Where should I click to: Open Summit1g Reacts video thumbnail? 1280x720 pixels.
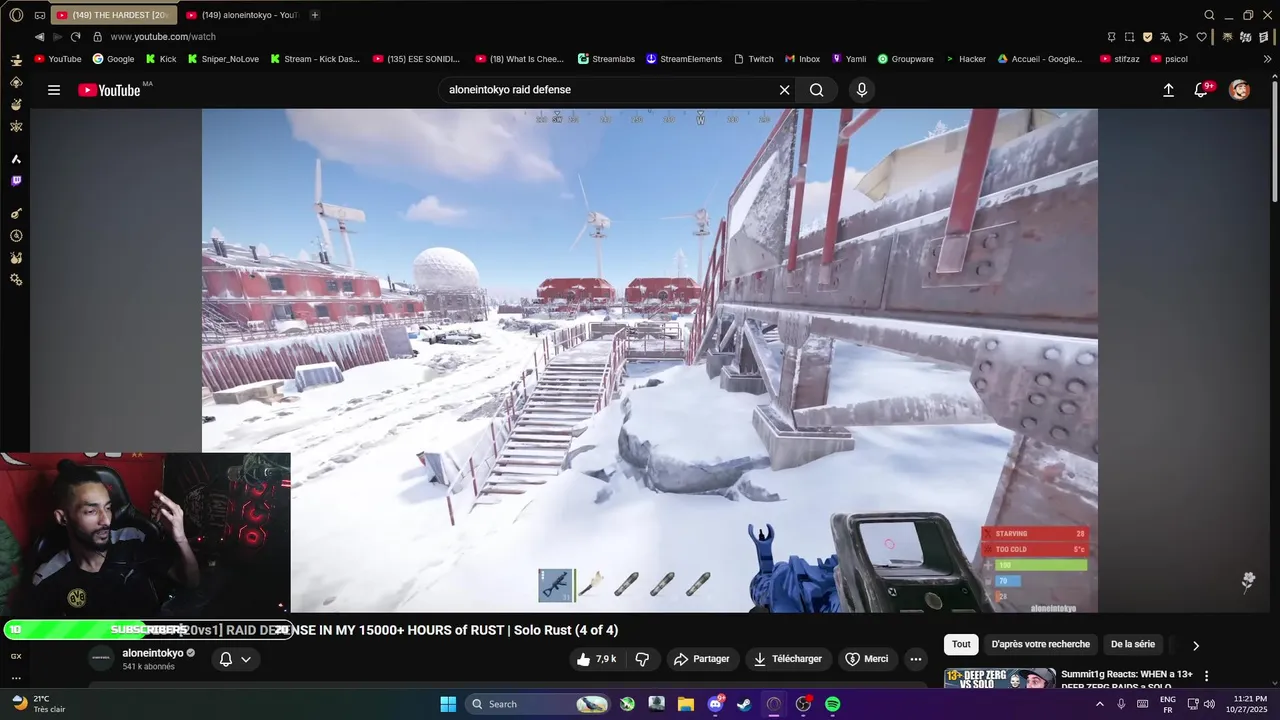1000,678
